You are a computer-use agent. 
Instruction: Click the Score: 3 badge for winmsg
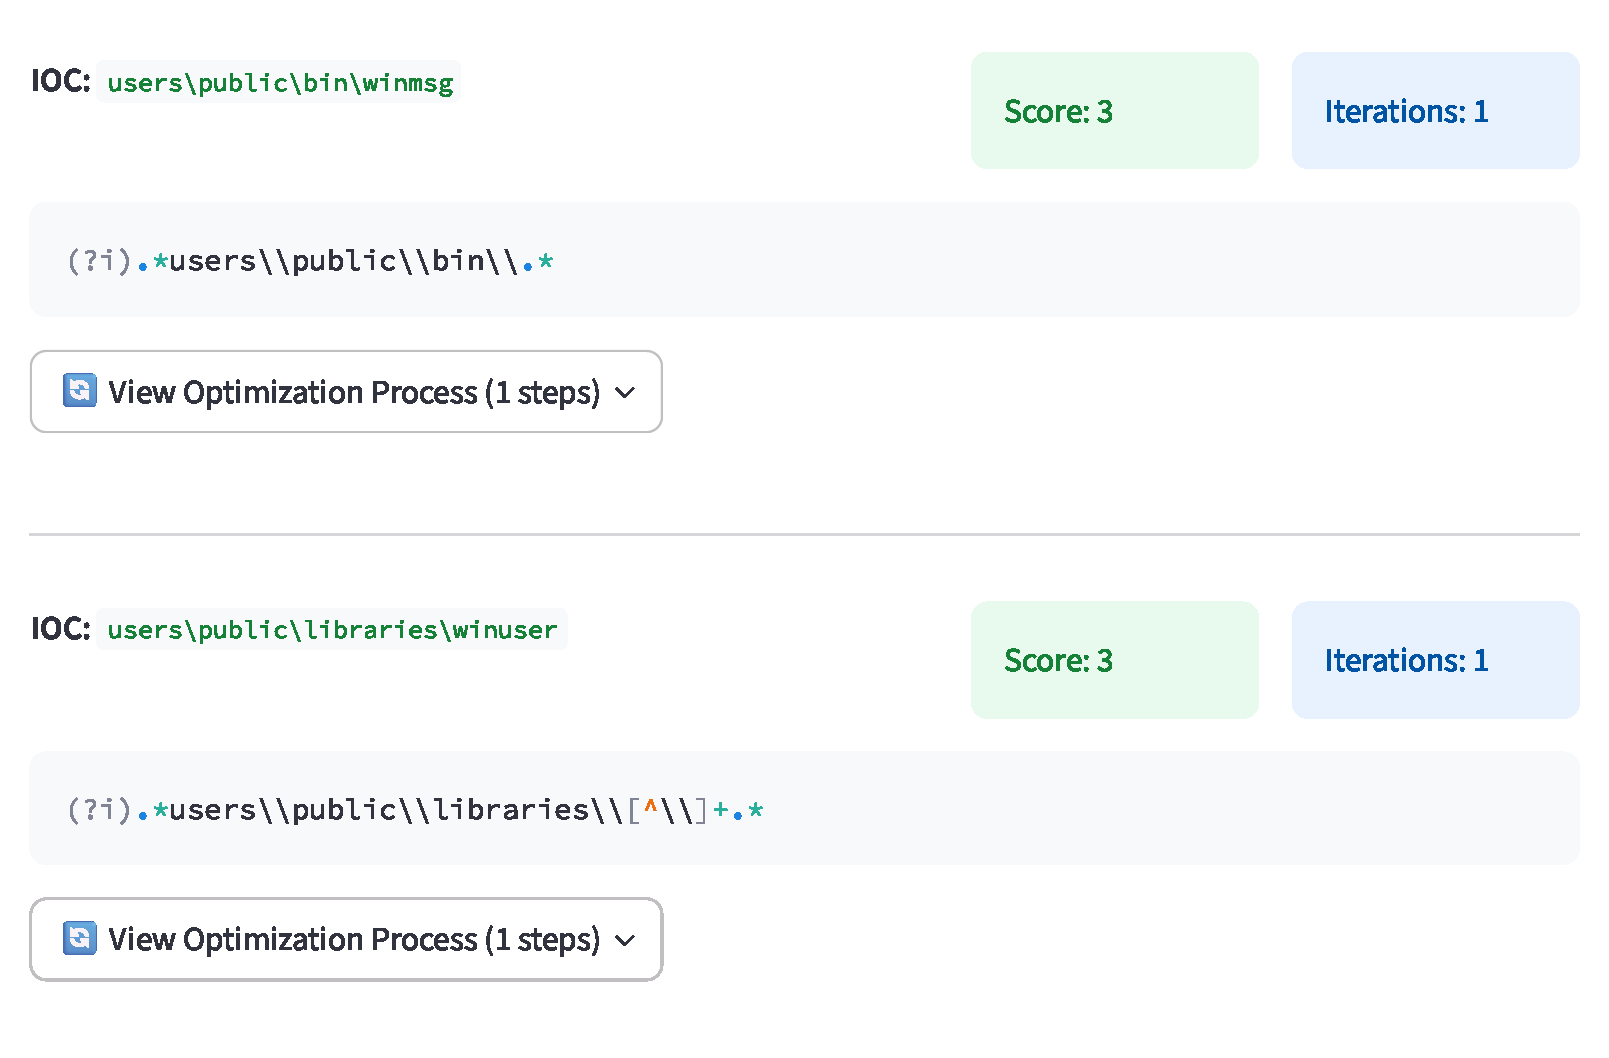pyautogui.click(x=1114, y=110)
